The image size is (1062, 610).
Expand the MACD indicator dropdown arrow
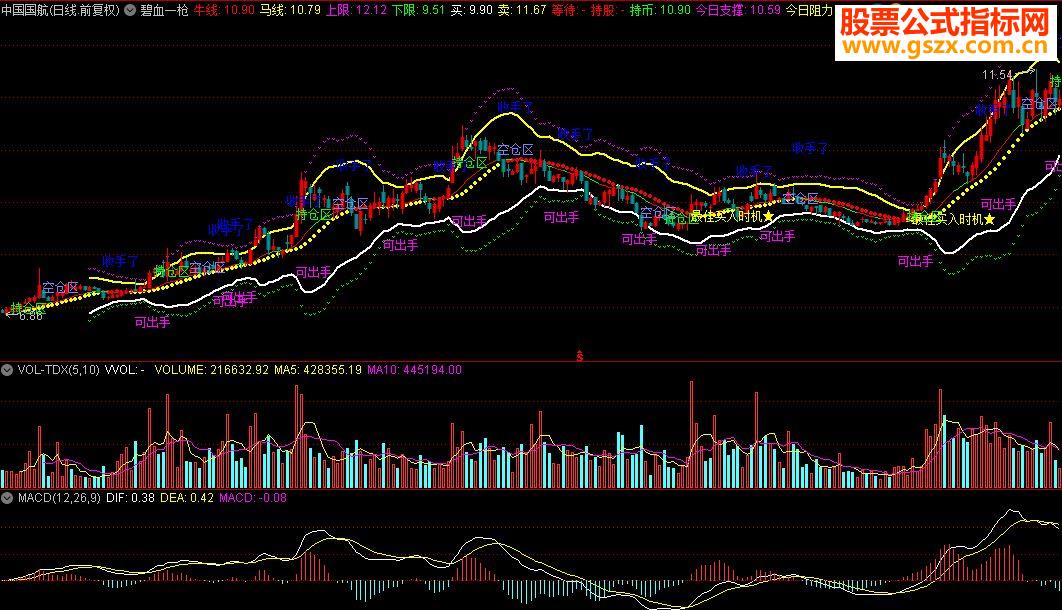[7, 498]
